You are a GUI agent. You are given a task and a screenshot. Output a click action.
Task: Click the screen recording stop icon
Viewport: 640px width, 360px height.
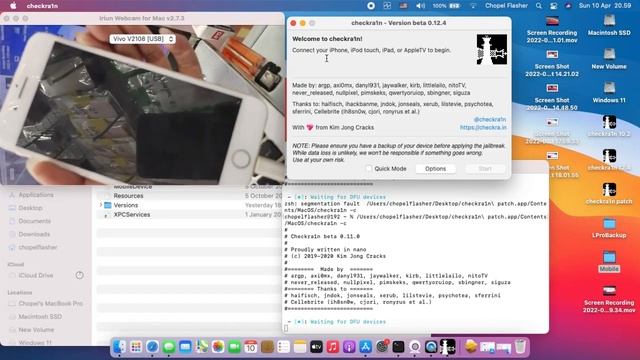pyautogui.click(x=371, y=6)
